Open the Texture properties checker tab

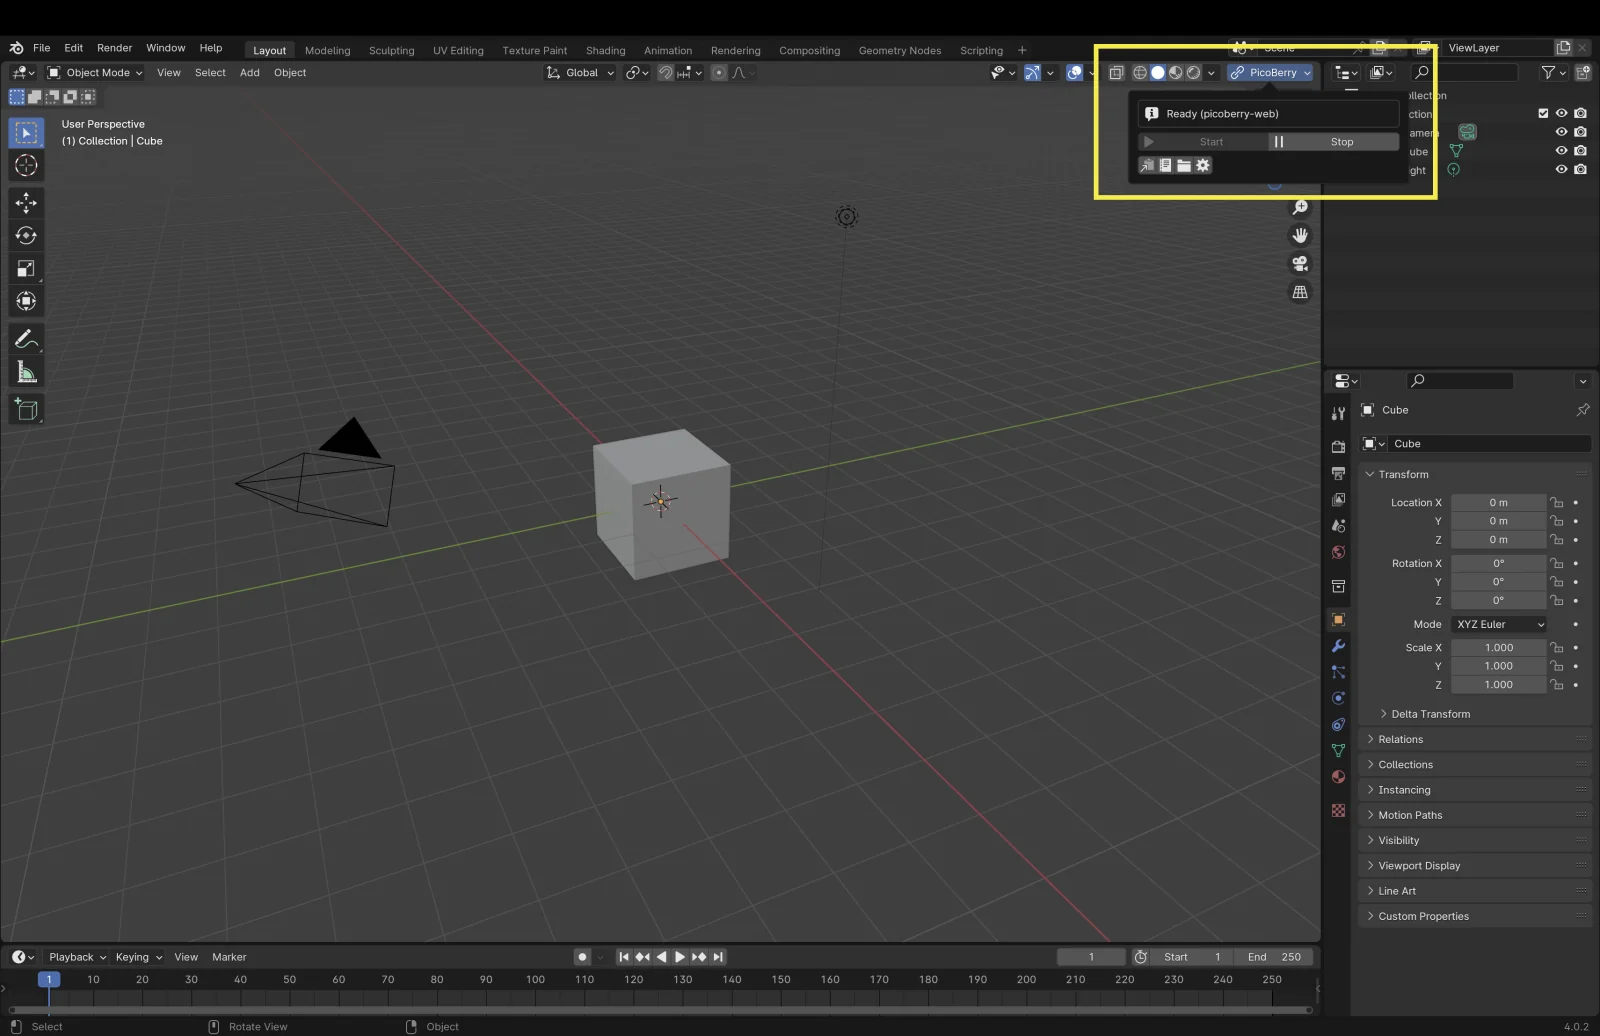pyautogui.click(x=1338, y=810)
